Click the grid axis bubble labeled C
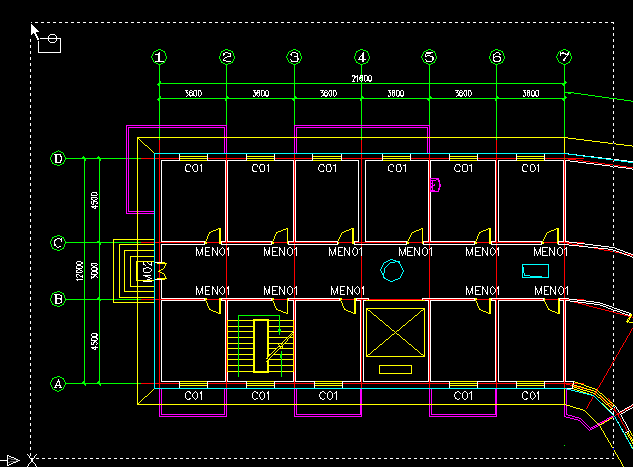Image resolution: width=633 pixels, height=467 pixels. click(x=58, y=243)
